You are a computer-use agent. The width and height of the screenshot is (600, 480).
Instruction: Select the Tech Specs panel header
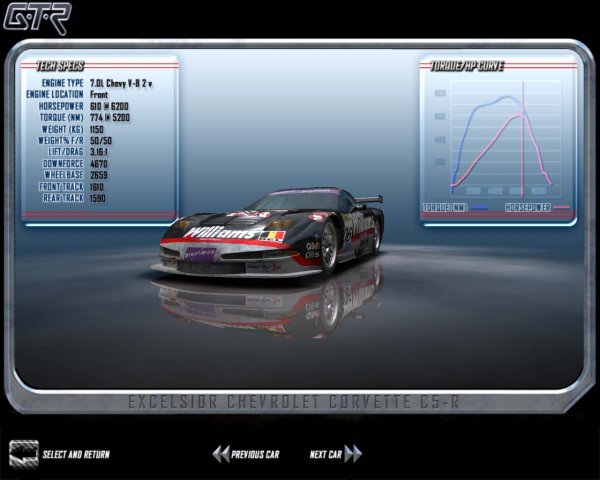(60, 66)
